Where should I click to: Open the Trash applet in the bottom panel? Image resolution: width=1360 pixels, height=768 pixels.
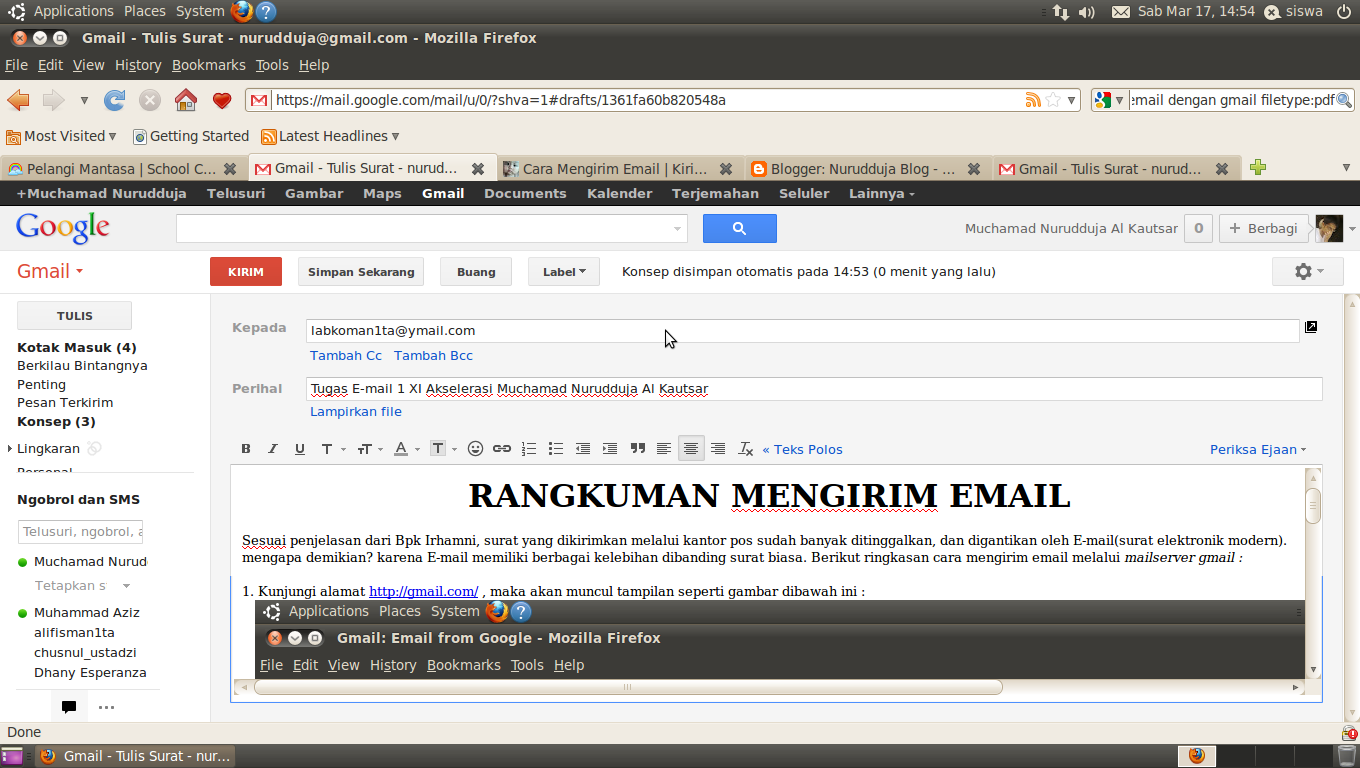point(1347,756)
